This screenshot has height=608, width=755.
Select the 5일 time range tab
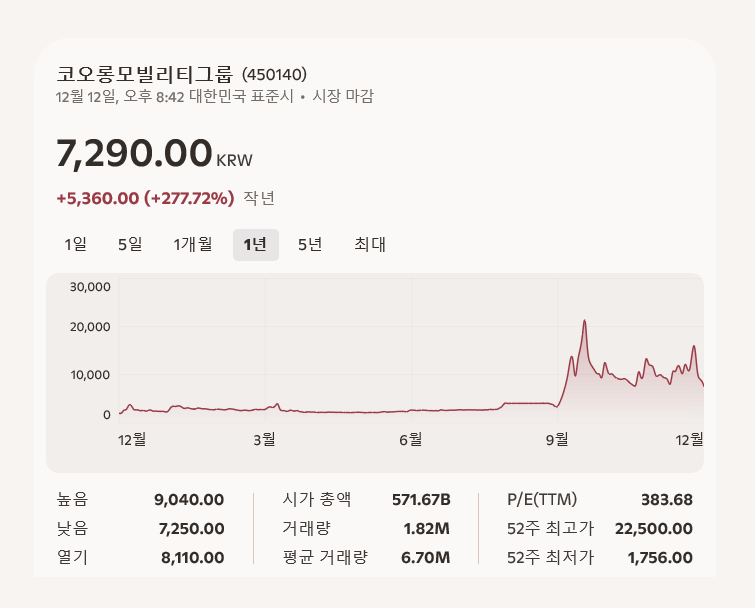coord(130,245)
